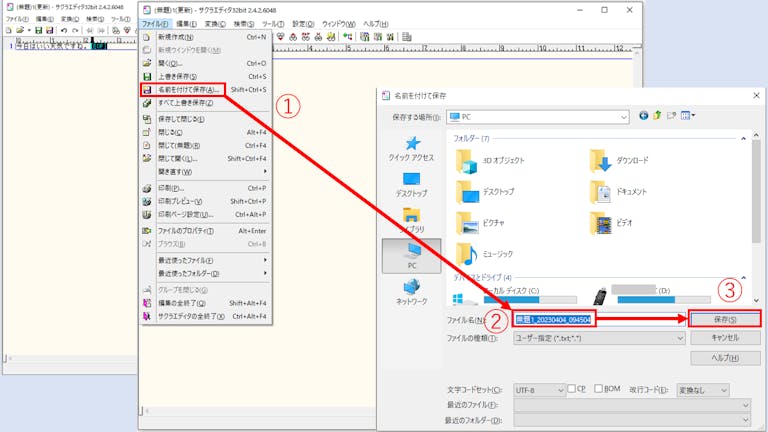
Task: Click green Save icon in back window toolbar
Action: pos(39,30)
